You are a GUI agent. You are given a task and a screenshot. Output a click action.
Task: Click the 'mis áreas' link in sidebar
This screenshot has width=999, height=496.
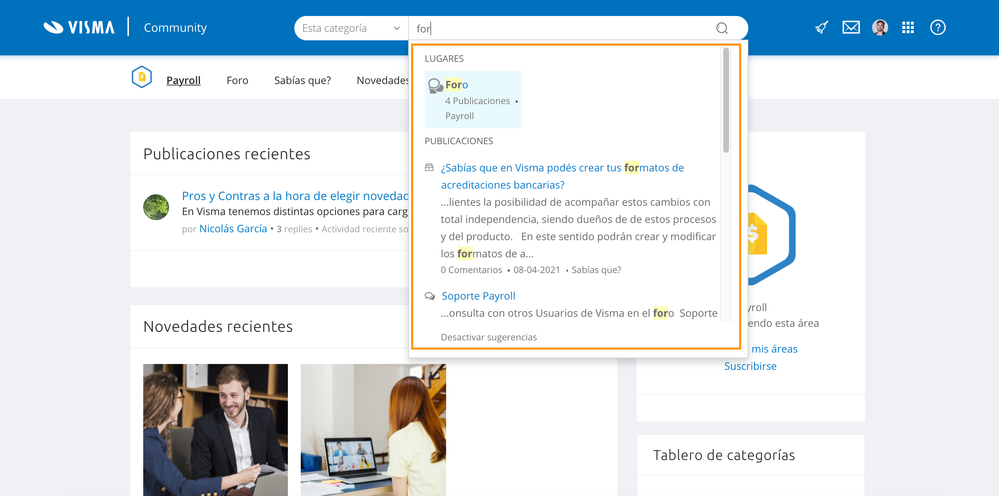click(x=775, y=349)
